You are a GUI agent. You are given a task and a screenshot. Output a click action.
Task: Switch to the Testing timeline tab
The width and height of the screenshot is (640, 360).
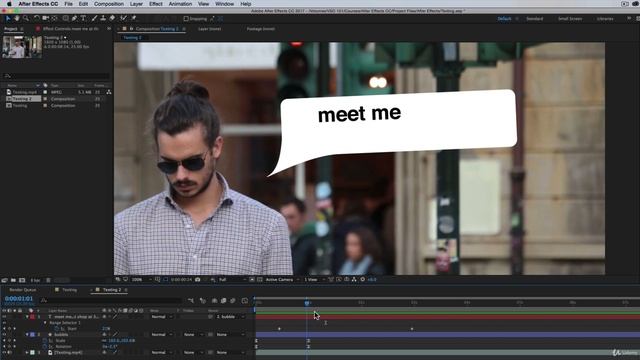coord(69,290)
